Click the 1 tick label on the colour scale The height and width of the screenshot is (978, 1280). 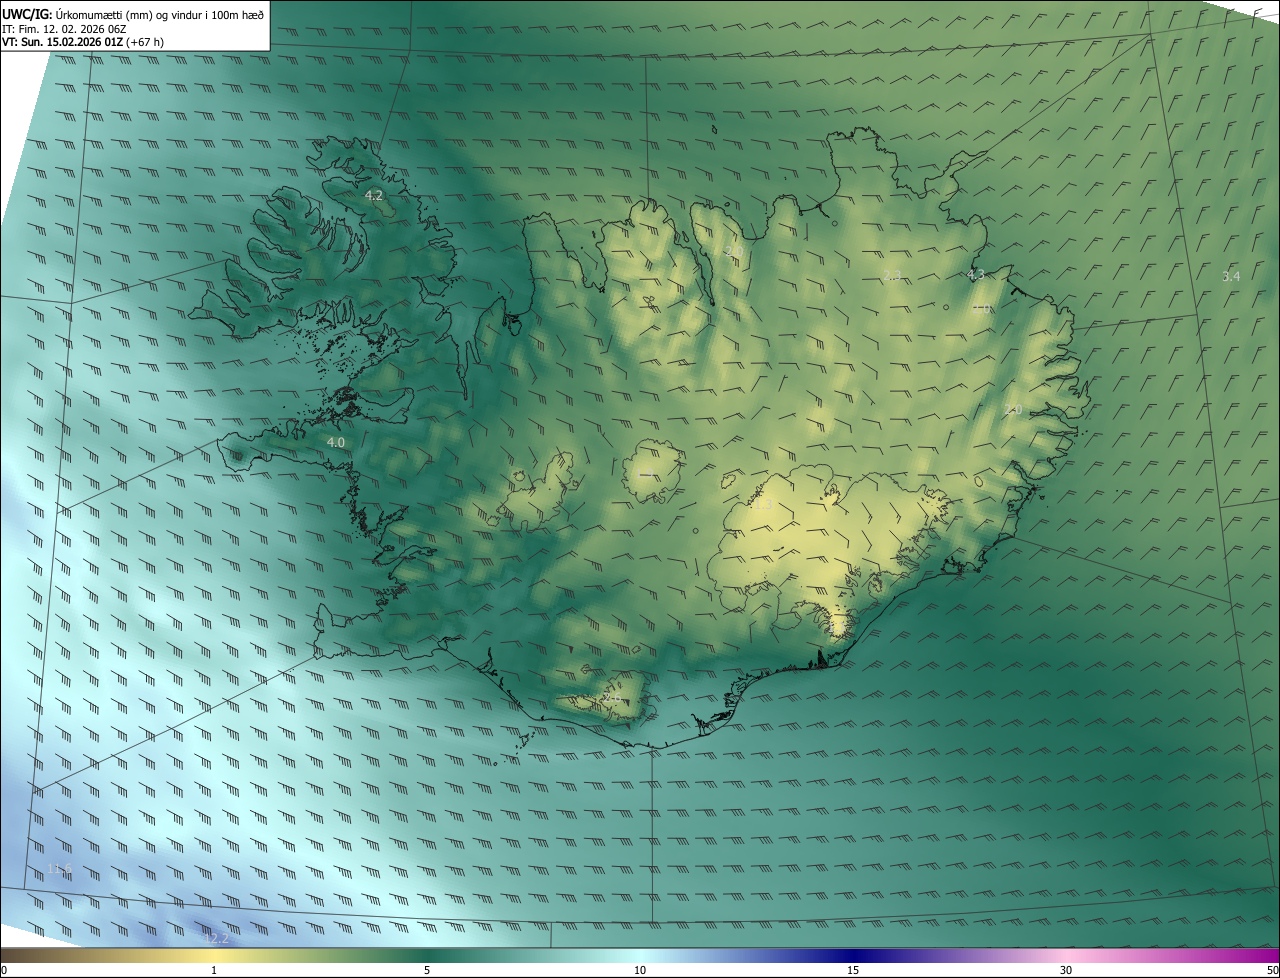pyautogui.click(x=214, y=970)
